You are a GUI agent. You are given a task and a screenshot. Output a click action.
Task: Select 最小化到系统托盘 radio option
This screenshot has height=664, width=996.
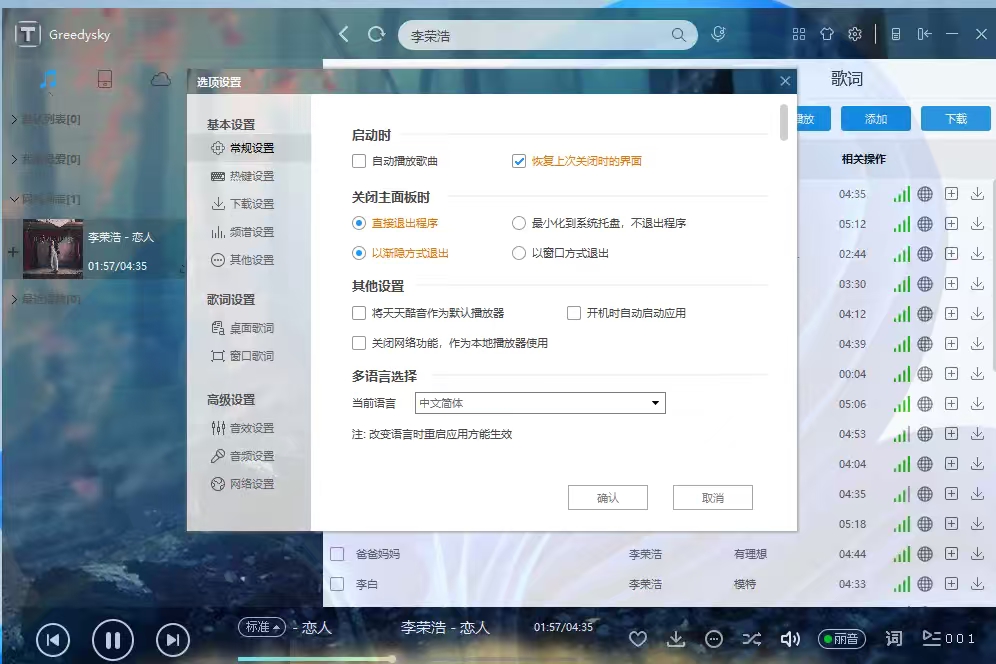click(x=519, y=223)
